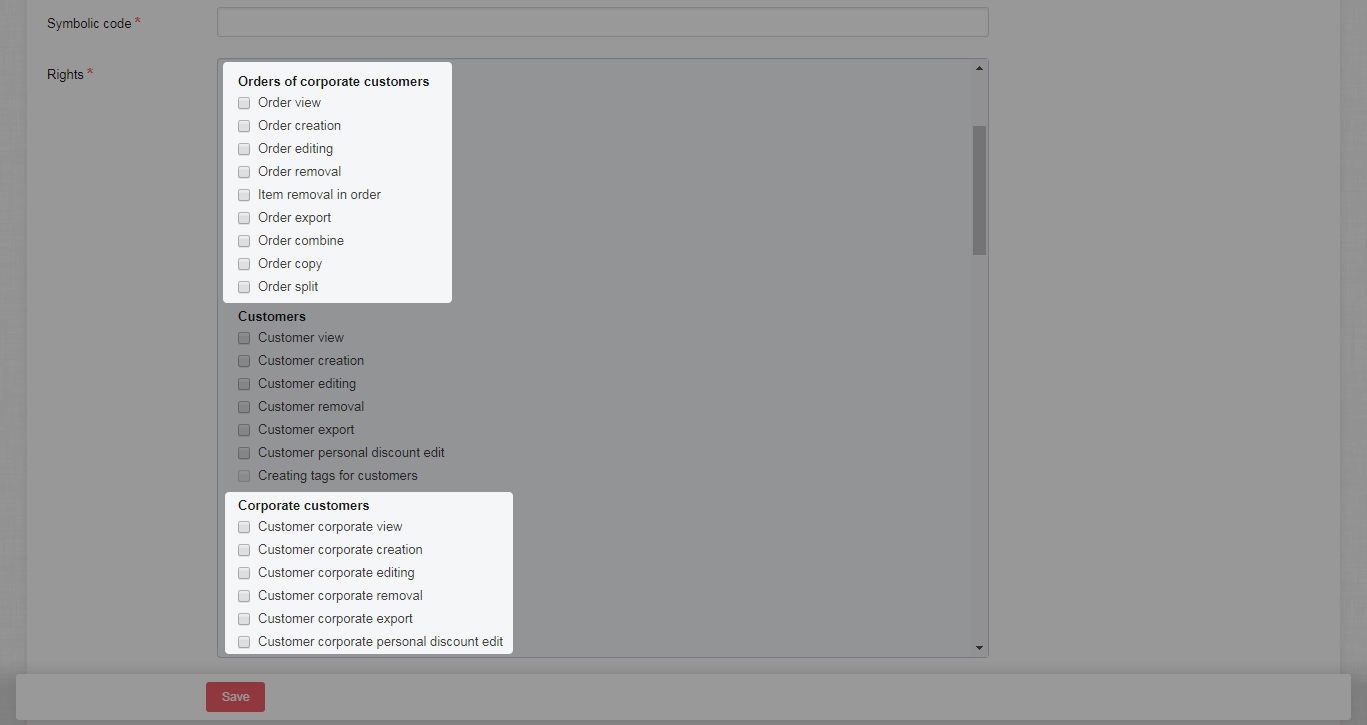Tick the Order creation checkbox
Viewport: 1367px width, 725px height.
coord(244,126)
